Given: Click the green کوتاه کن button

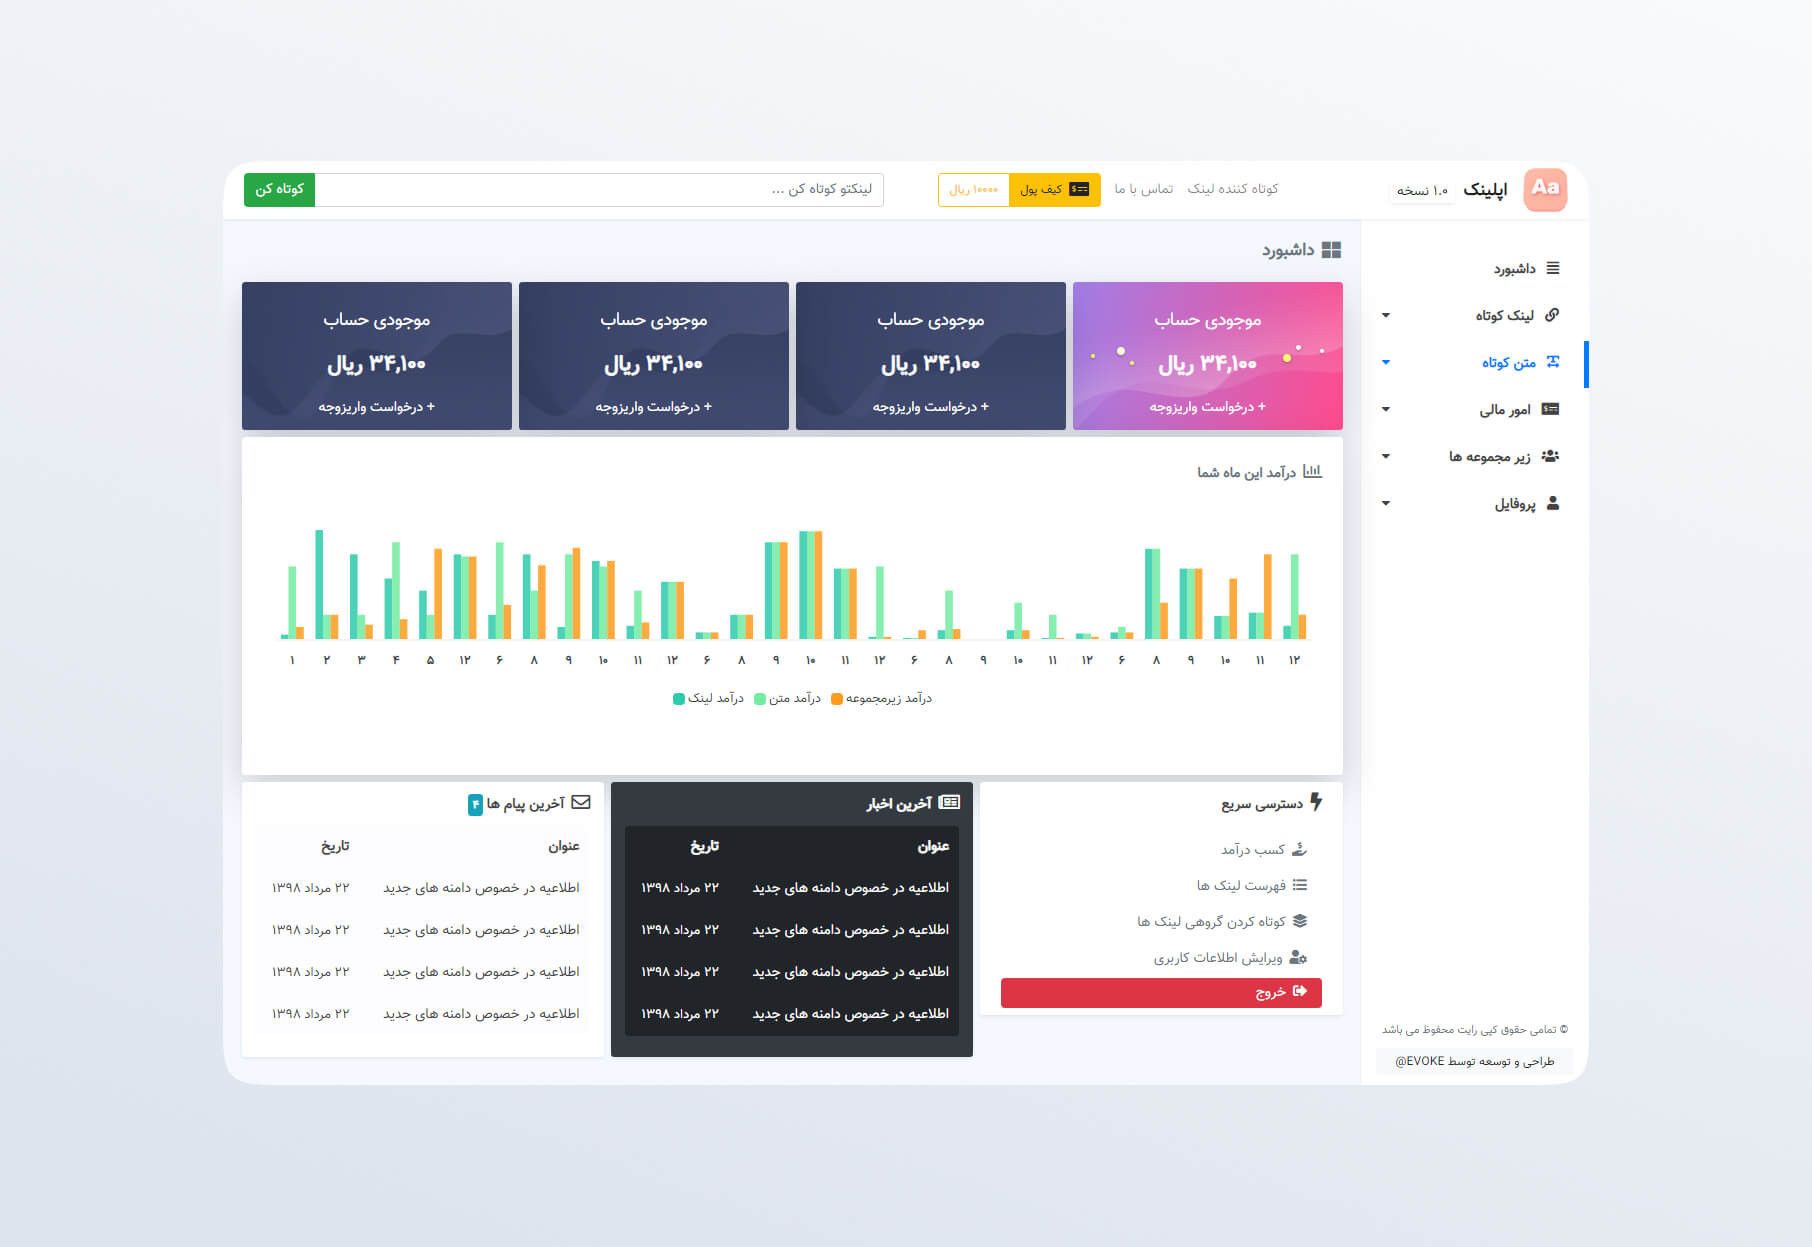Looking at the screenshot, I should tap(279, 189).
